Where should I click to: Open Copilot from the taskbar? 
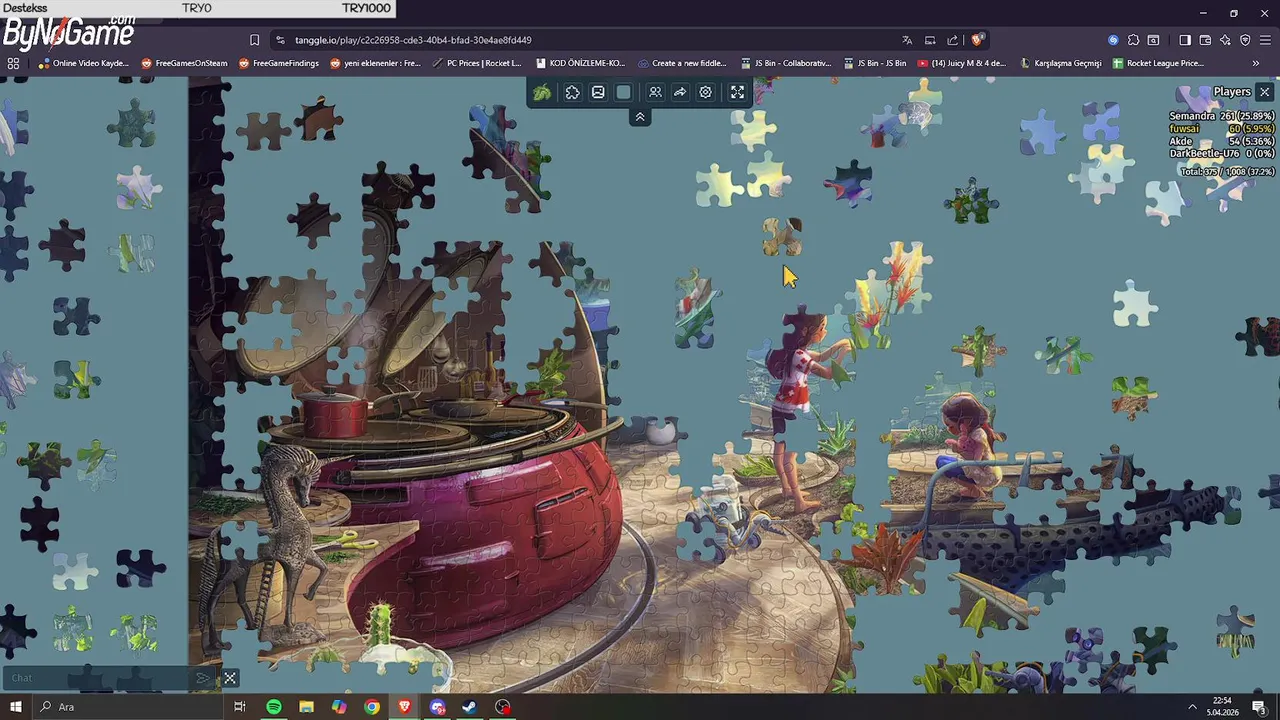[x=339, y=707]
